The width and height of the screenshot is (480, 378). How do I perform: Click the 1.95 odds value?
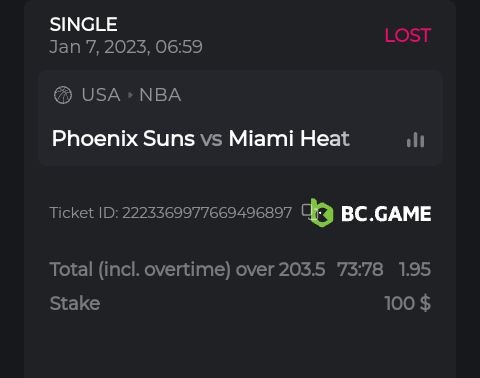[415, 269]
